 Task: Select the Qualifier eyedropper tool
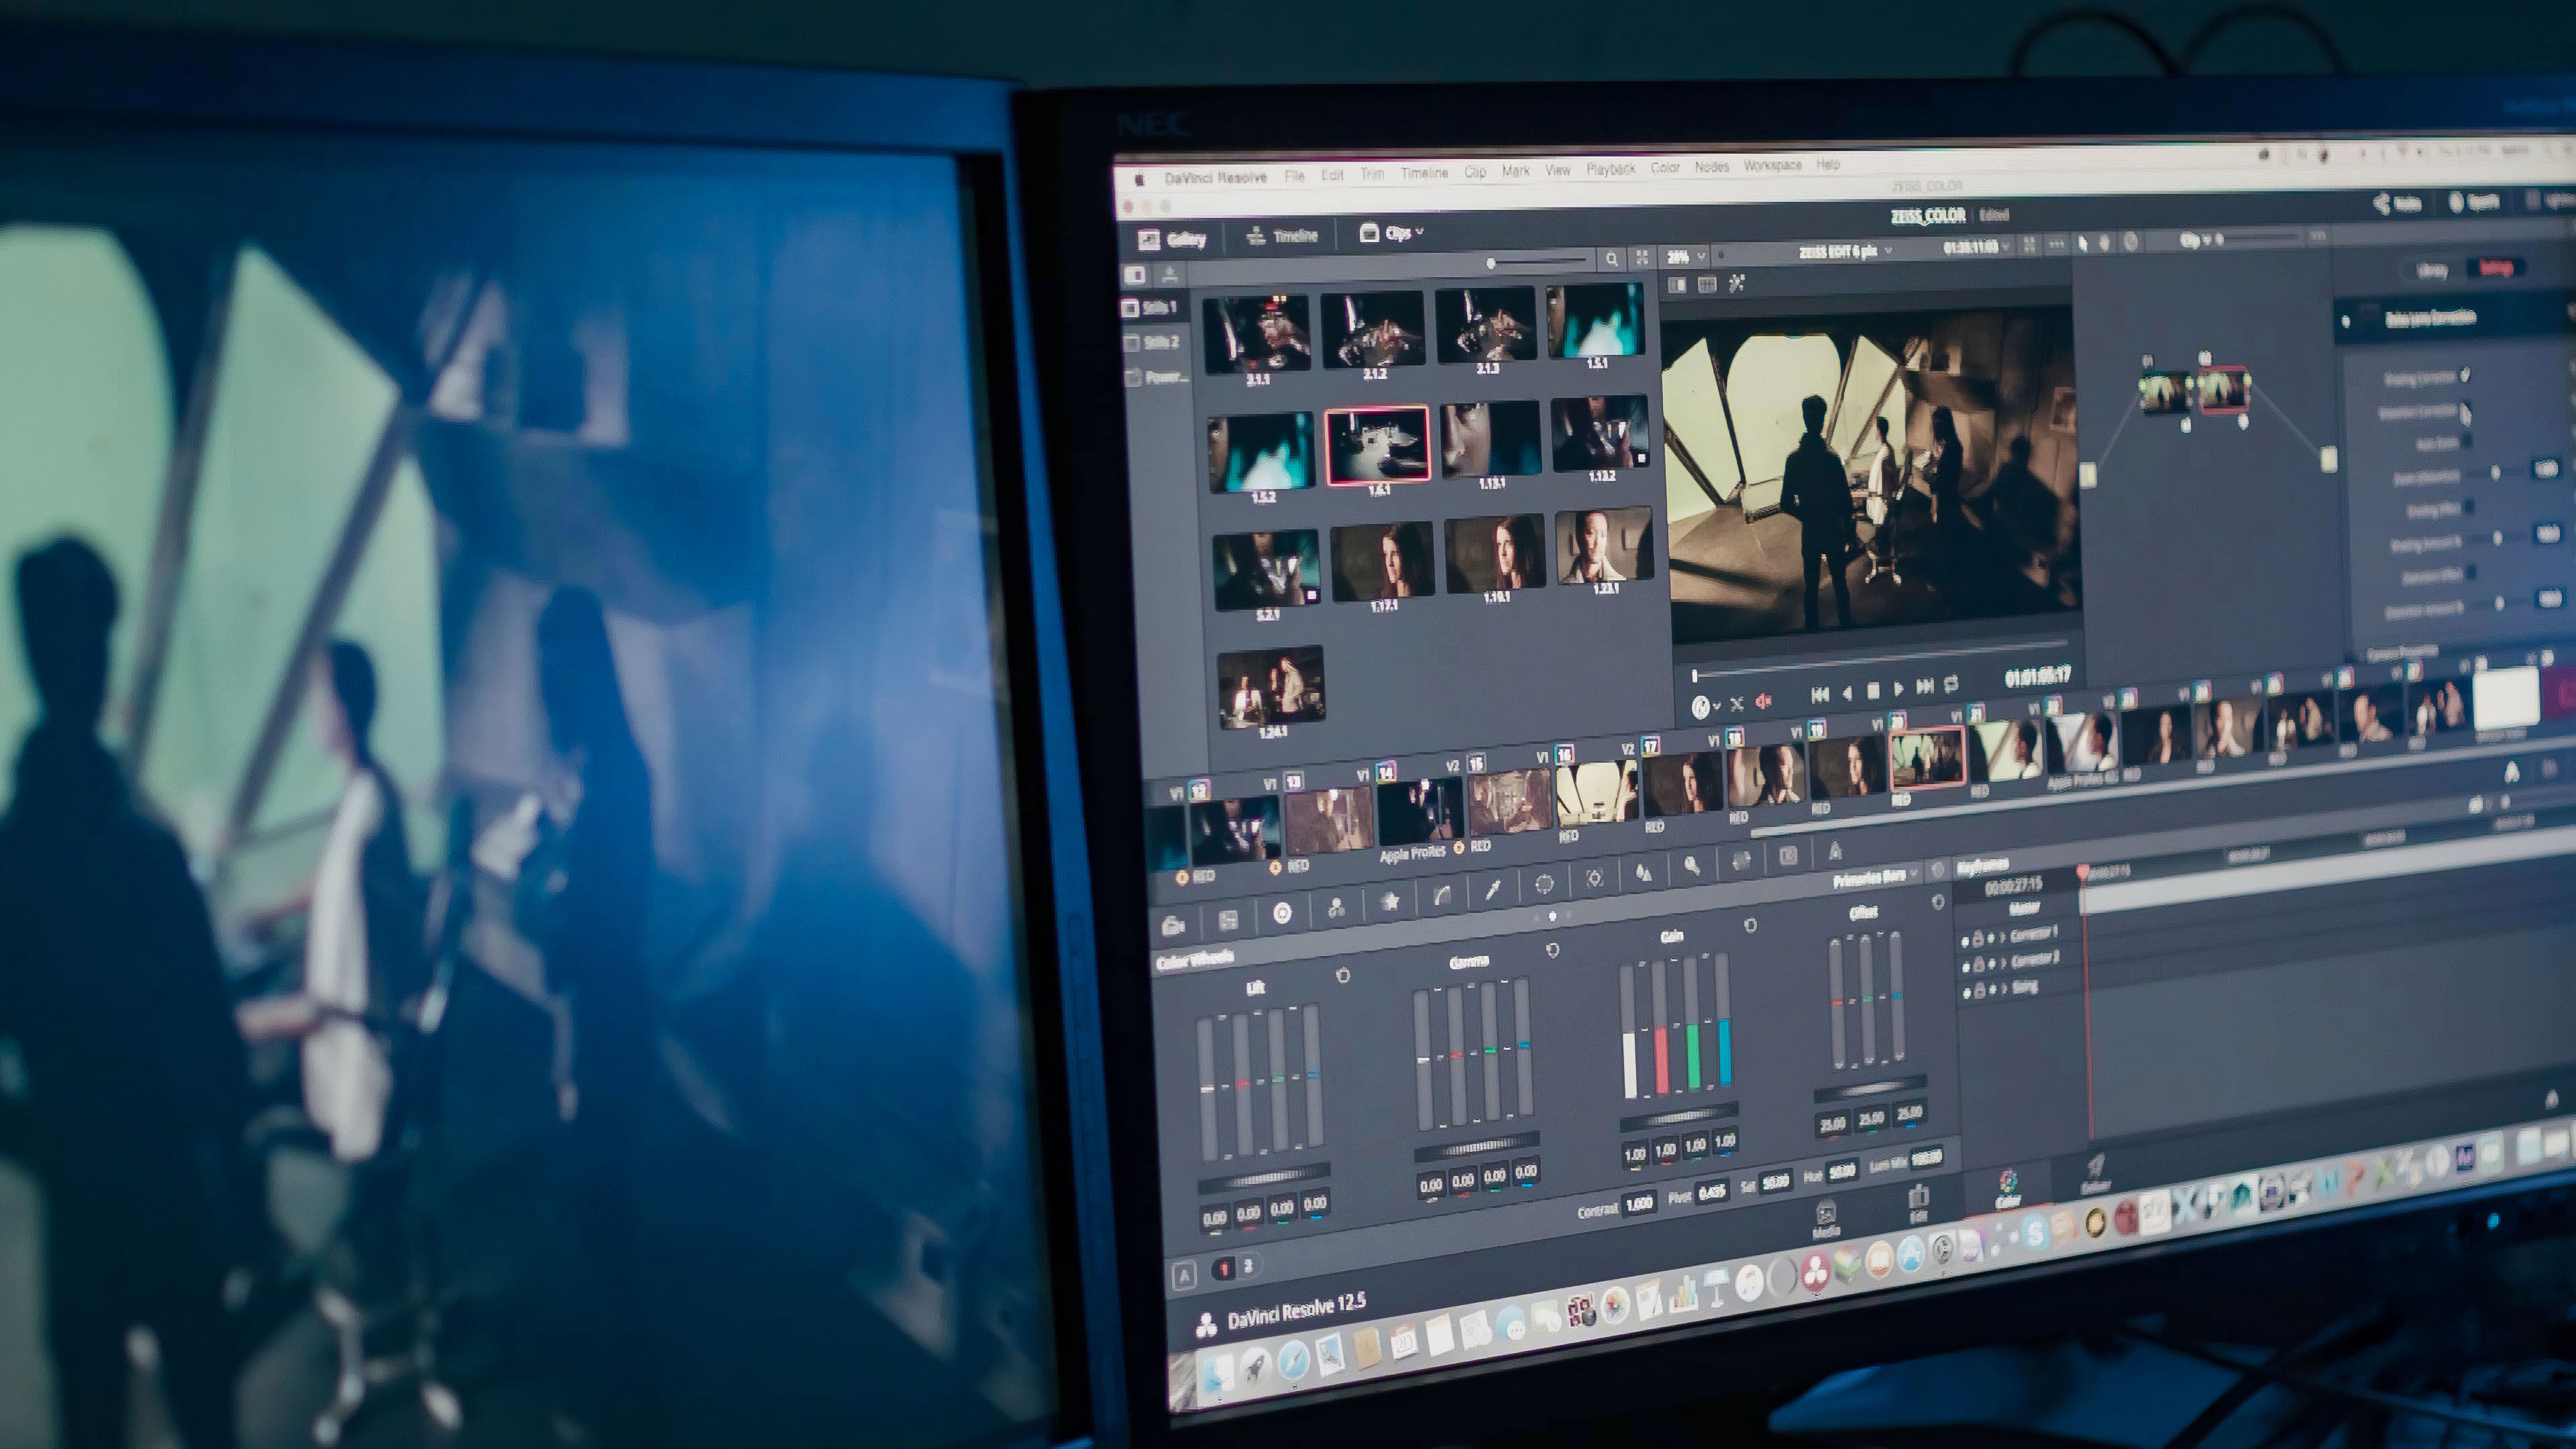coord(1493,889)
